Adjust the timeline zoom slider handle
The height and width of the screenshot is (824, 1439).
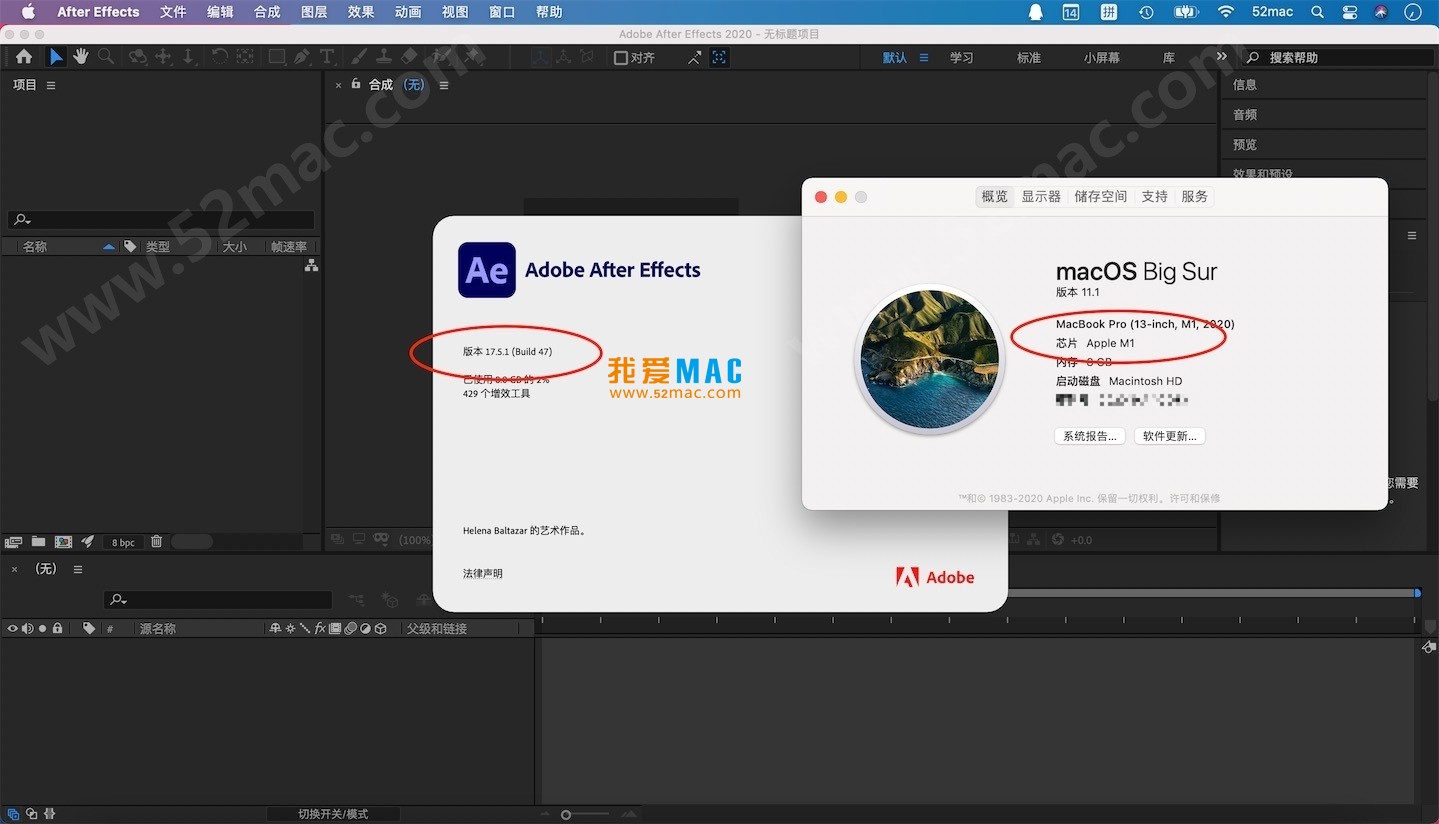point(566,815)
